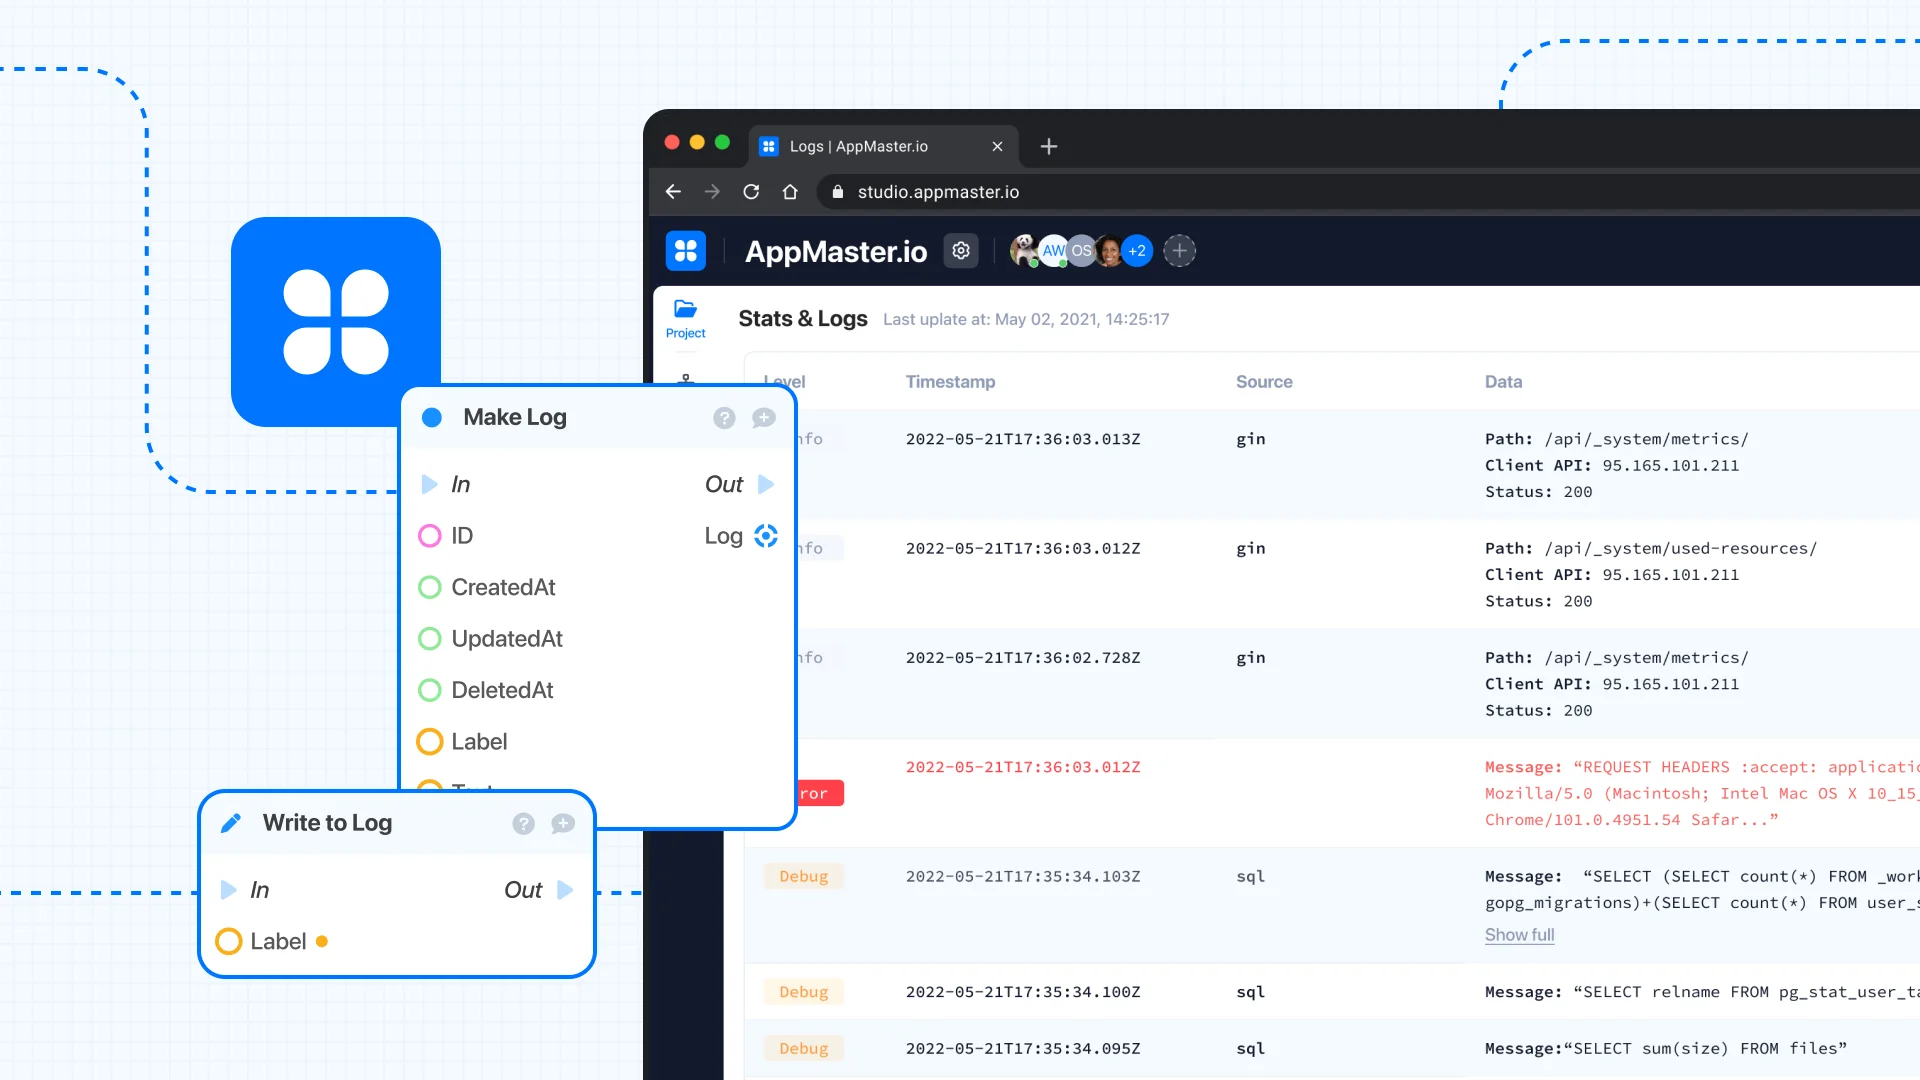This screenshot has height=1080, width=1920.
Task: Click the add collaborator plus icon
Action: tap(1179, 251)
